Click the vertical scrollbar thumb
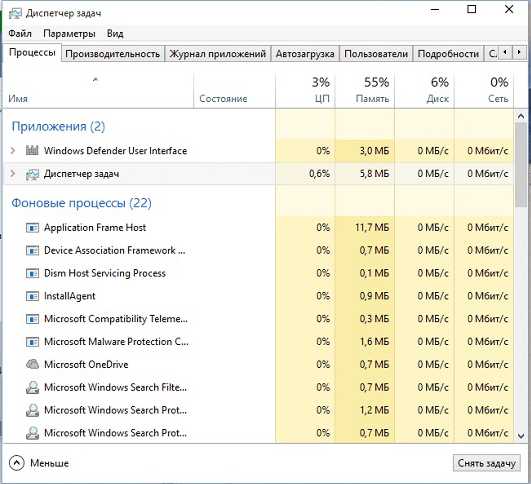This screenshot has width=531, height=484. click(x=521, y=165)
